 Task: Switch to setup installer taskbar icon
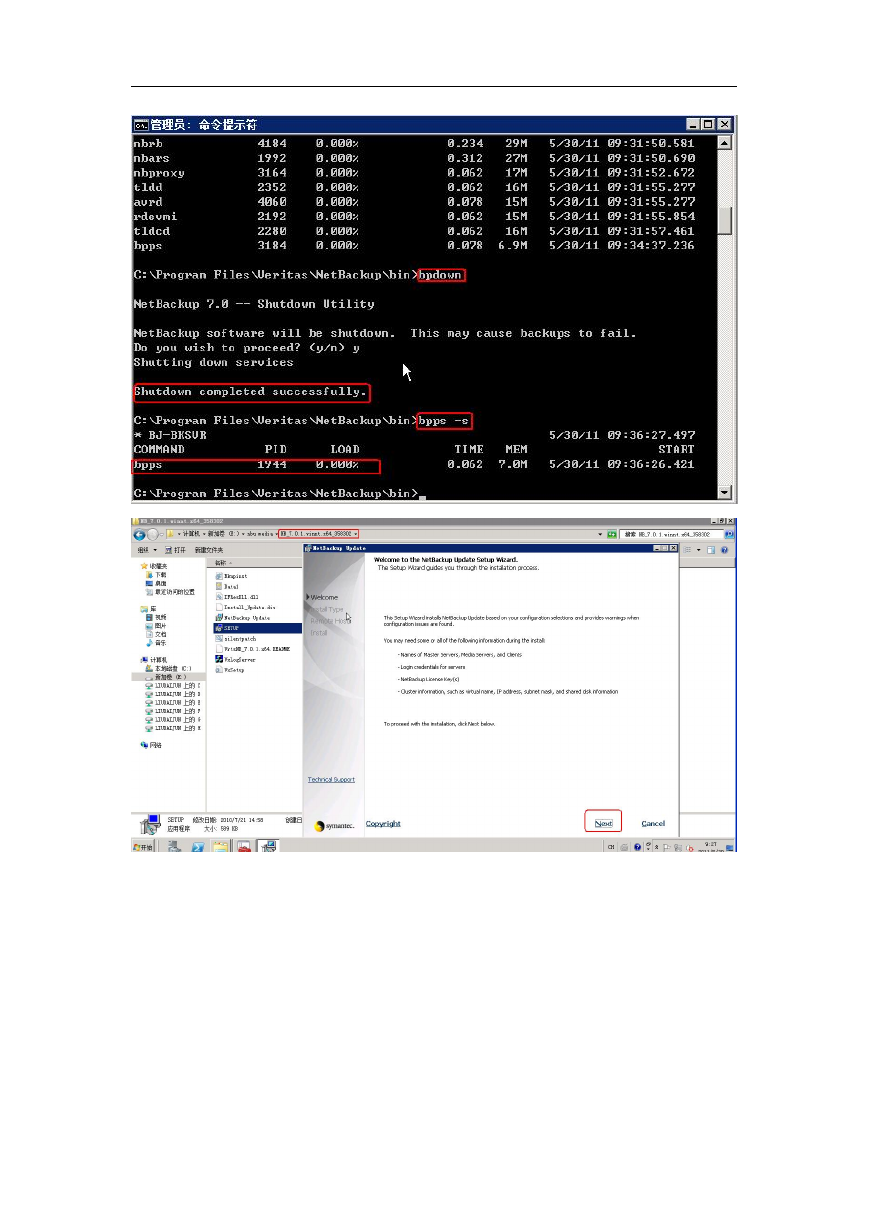point(268,846)
